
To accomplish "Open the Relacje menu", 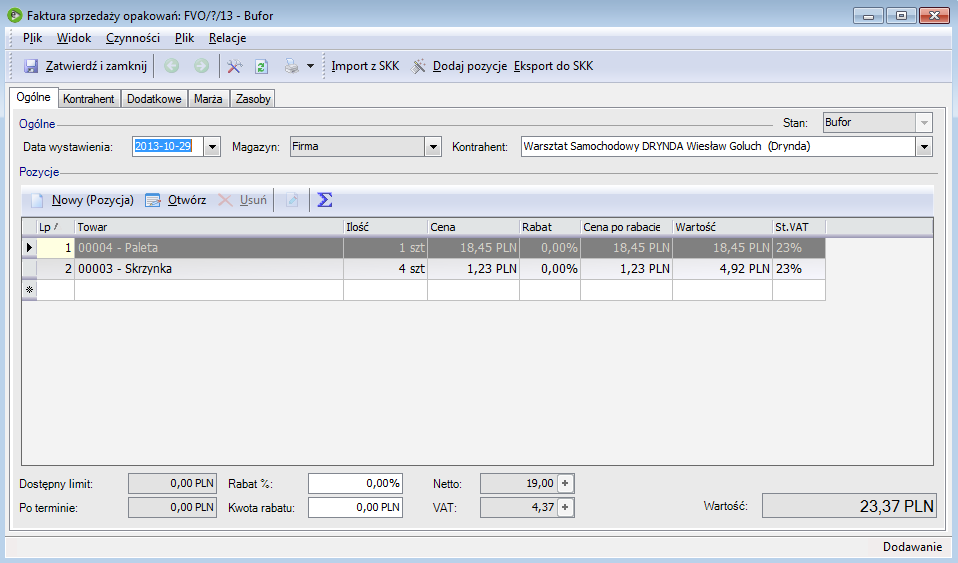I will click(x=227, y=38).
